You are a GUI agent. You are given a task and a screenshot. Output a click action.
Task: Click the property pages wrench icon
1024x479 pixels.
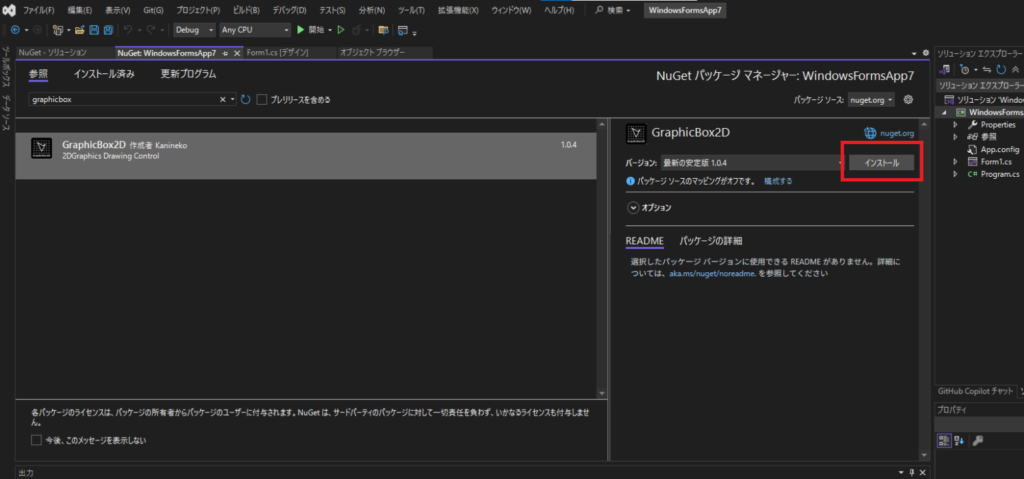click(977, 440)
